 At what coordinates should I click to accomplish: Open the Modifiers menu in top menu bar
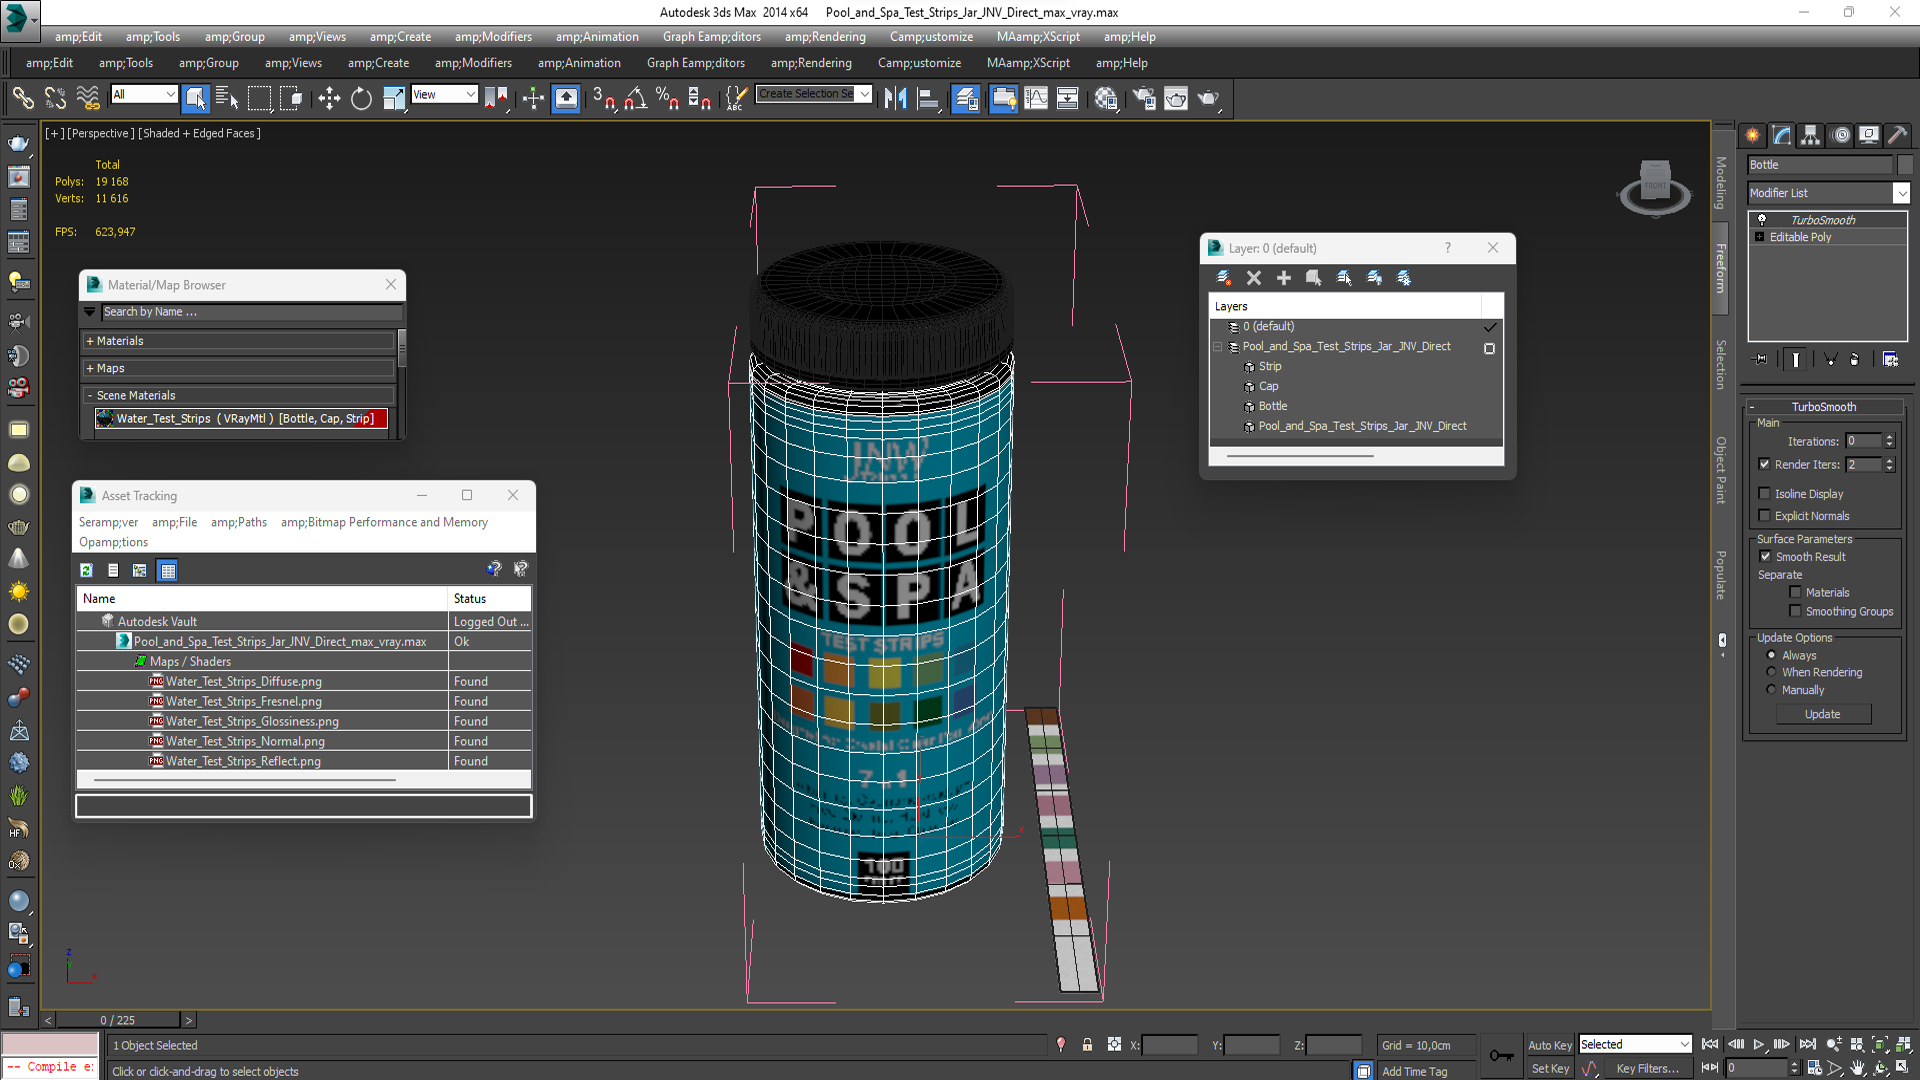tap(493, 37)
